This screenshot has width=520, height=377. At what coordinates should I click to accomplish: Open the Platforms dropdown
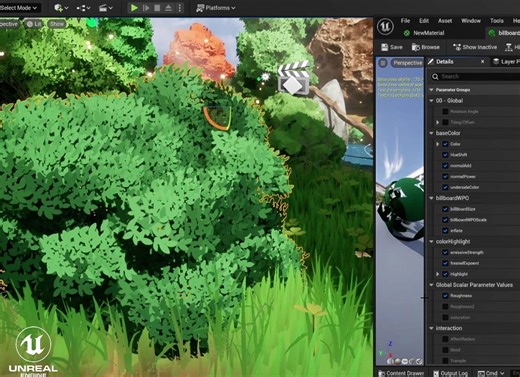point(216,8)
